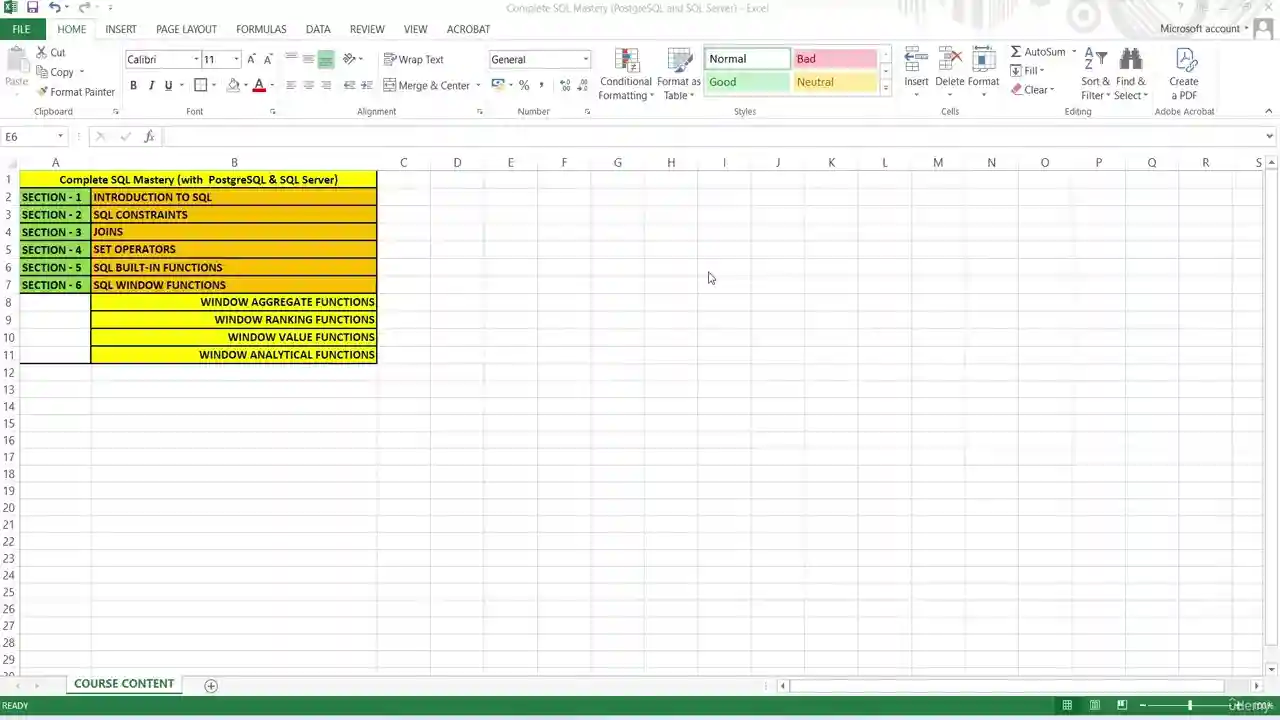Open Find & Select binoculars icon
Viewport: 1280px width, 720px height.
tap(1131, 61)
